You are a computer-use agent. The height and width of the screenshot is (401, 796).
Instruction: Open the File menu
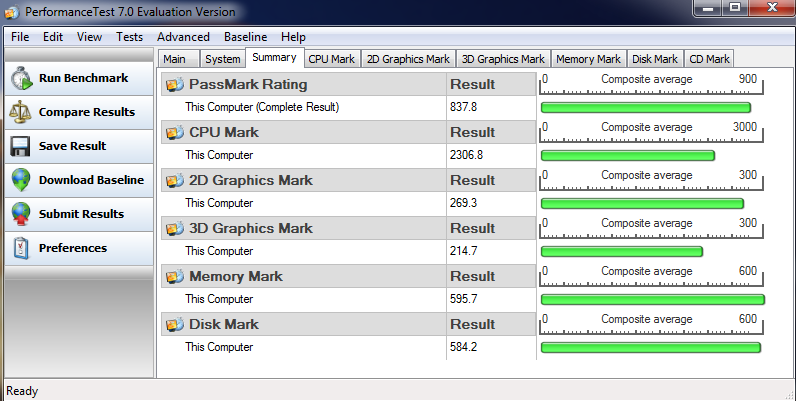point(20,37)
